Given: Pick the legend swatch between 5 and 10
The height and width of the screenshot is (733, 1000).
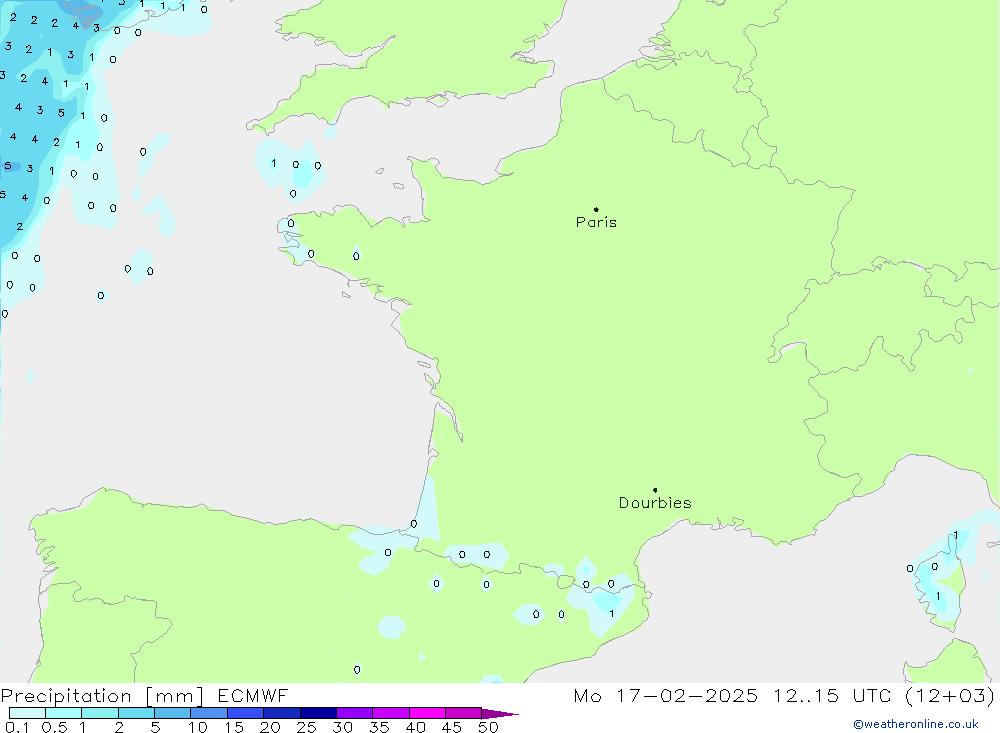Looking at the screenshot, I should coord(173,713).
